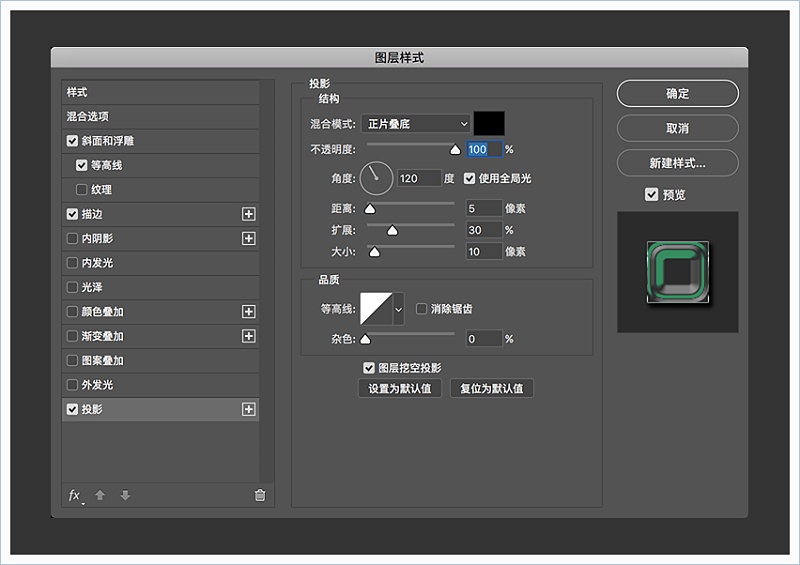Click the plus icon beside 内阴影
This screenshot has width=800, height=565.
point(249,238)
